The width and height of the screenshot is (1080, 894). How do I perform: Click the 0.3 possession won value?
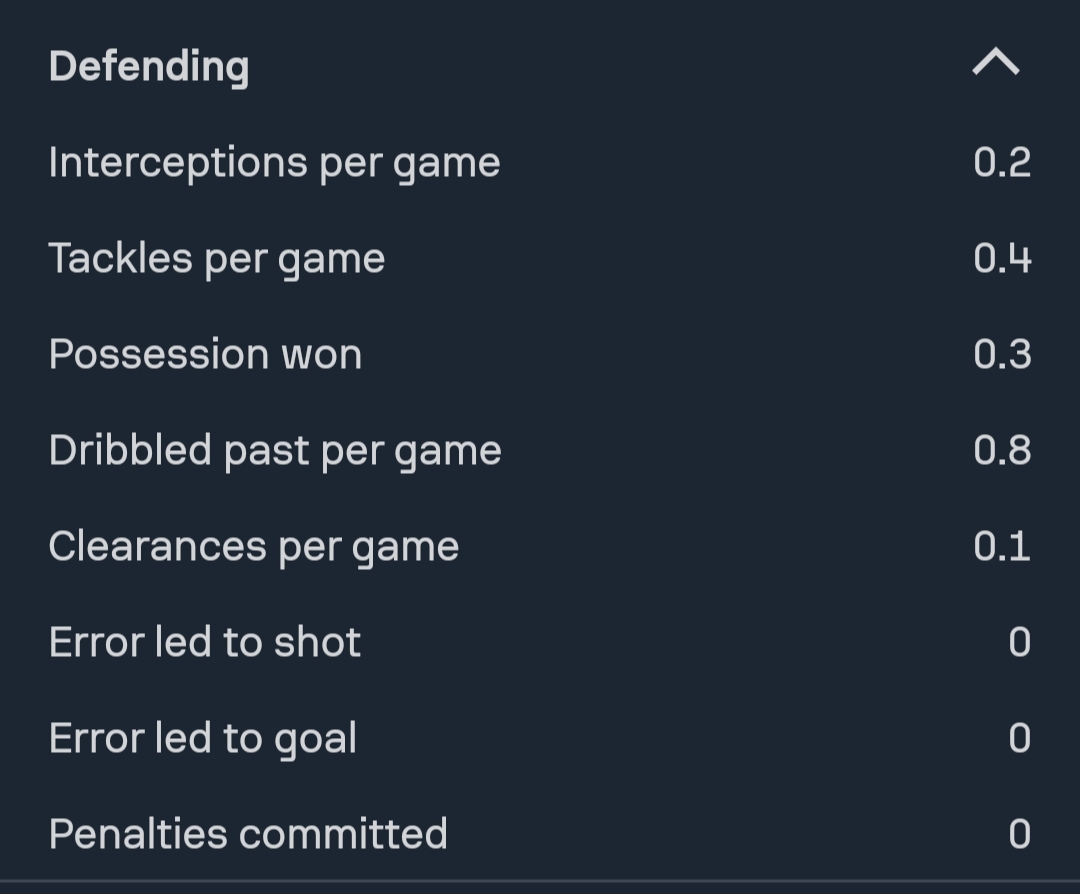coord(1002,354)
